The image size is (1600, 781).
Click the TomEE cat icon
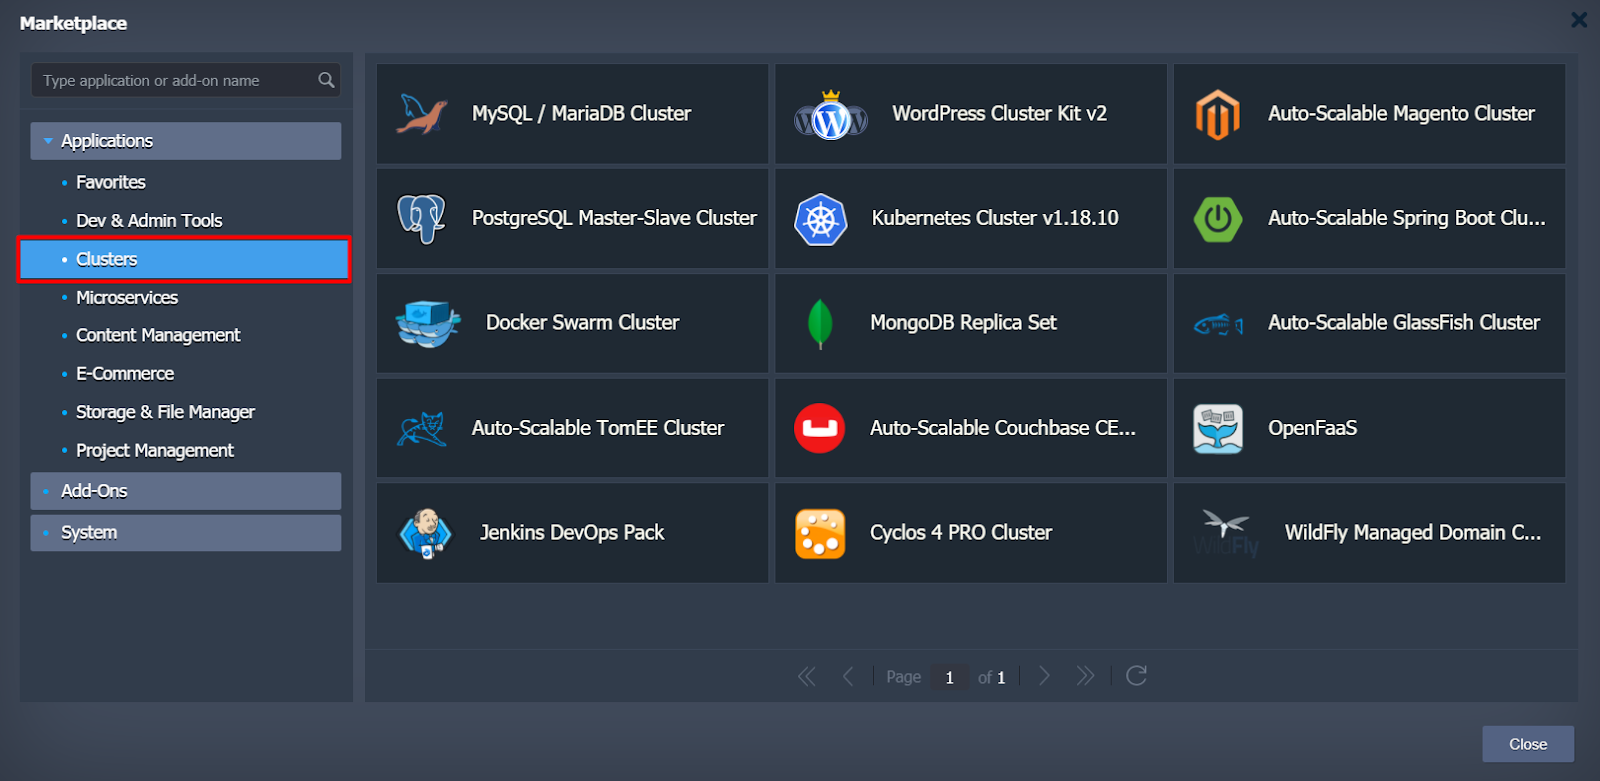click(x=422, y=429)
